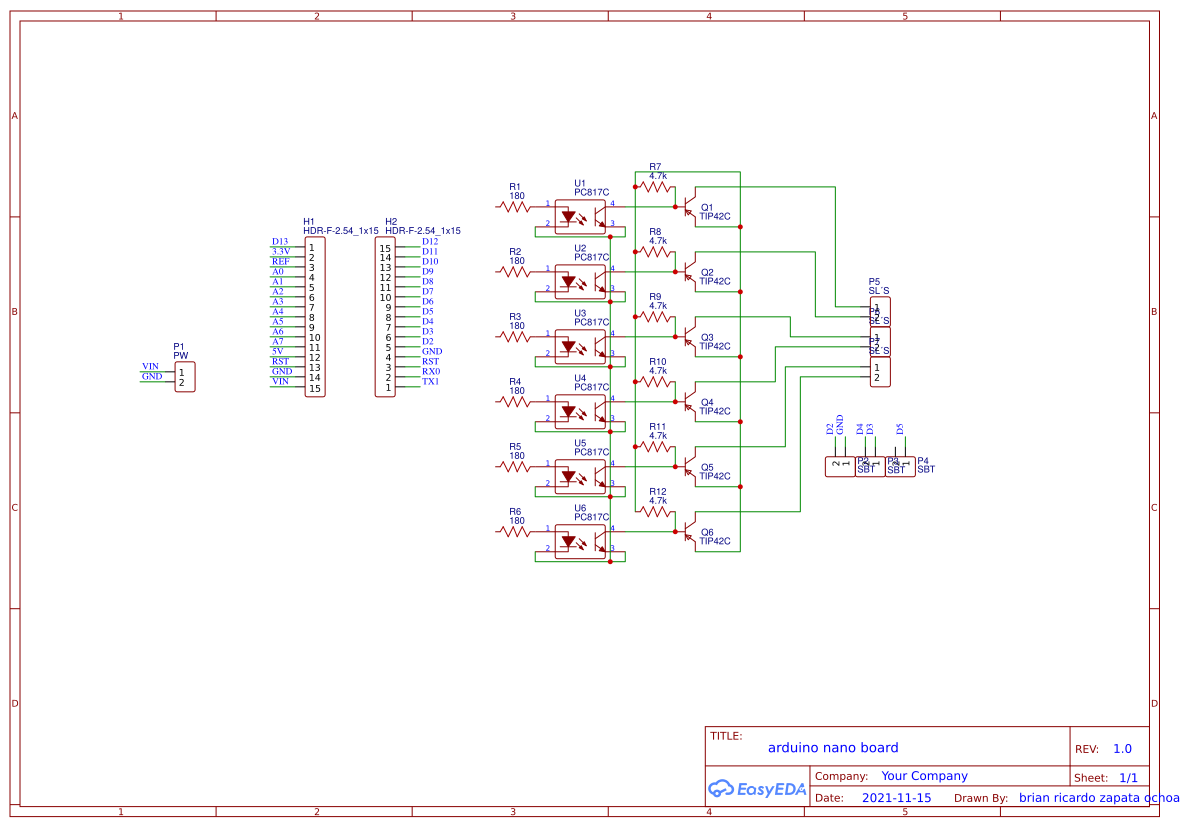Select the P1 PW connector body
The width and height of the screenshot is (1190, 827).
[x=185, y=377]
